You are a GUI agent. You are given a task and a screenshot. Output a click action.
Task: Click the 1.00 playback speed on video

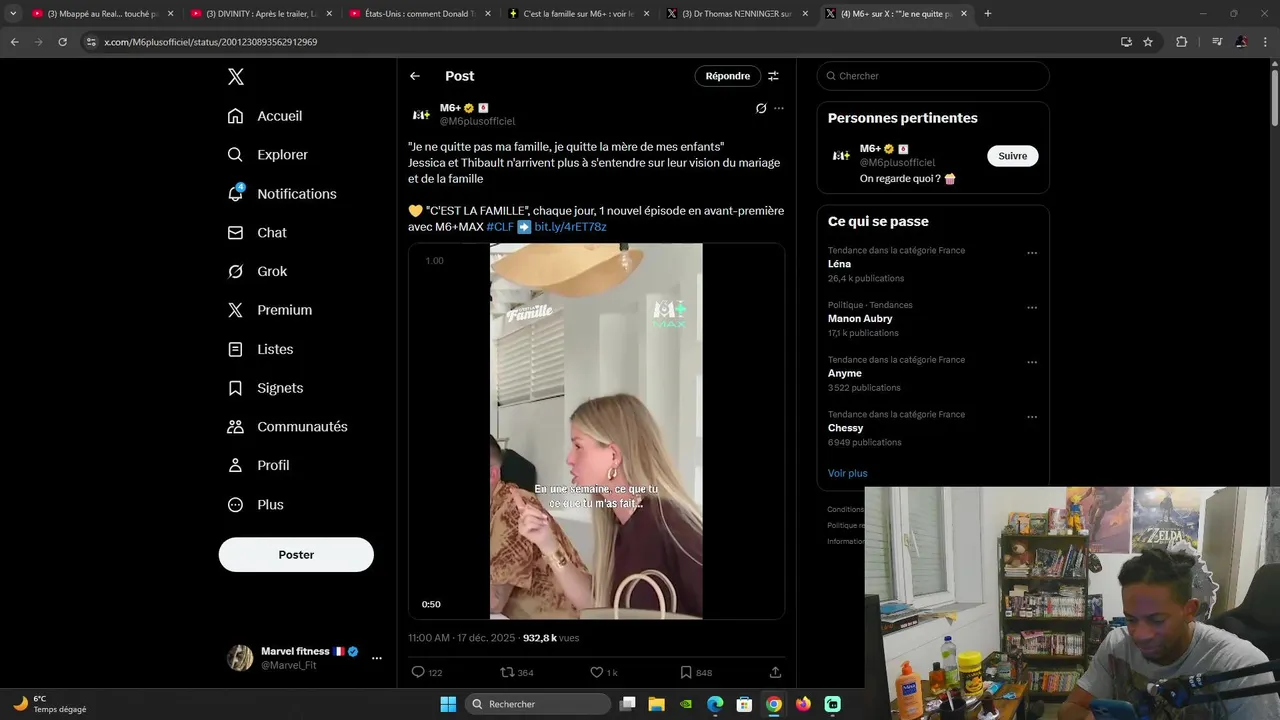434,261
